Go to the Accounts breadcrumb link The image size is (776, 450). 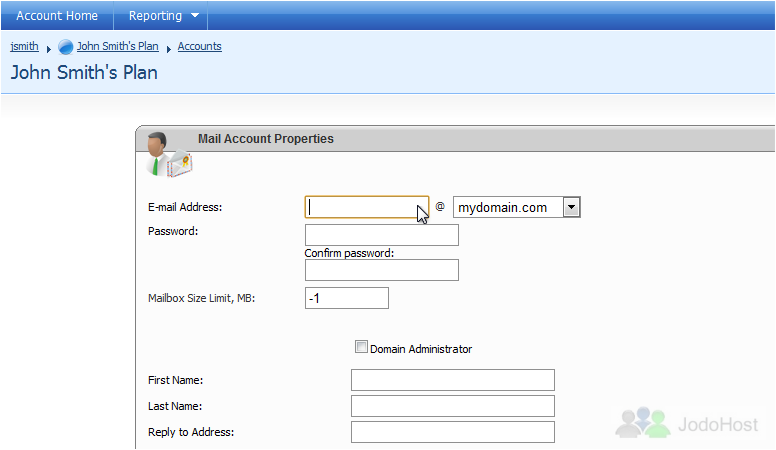click(x=199, y=46)
